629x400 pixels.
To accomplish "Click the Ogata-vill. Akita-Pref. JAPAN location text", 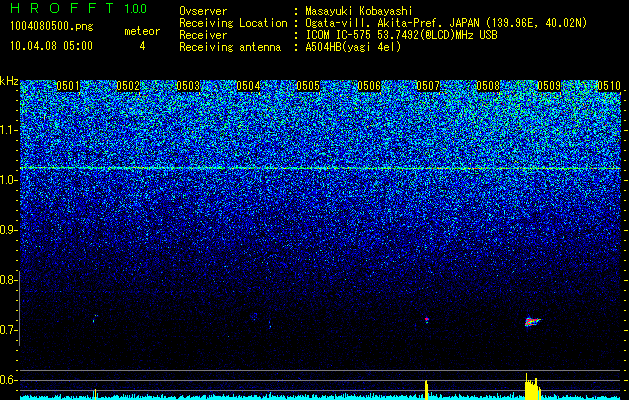I will pyautogui.click(x=446, y=23).
